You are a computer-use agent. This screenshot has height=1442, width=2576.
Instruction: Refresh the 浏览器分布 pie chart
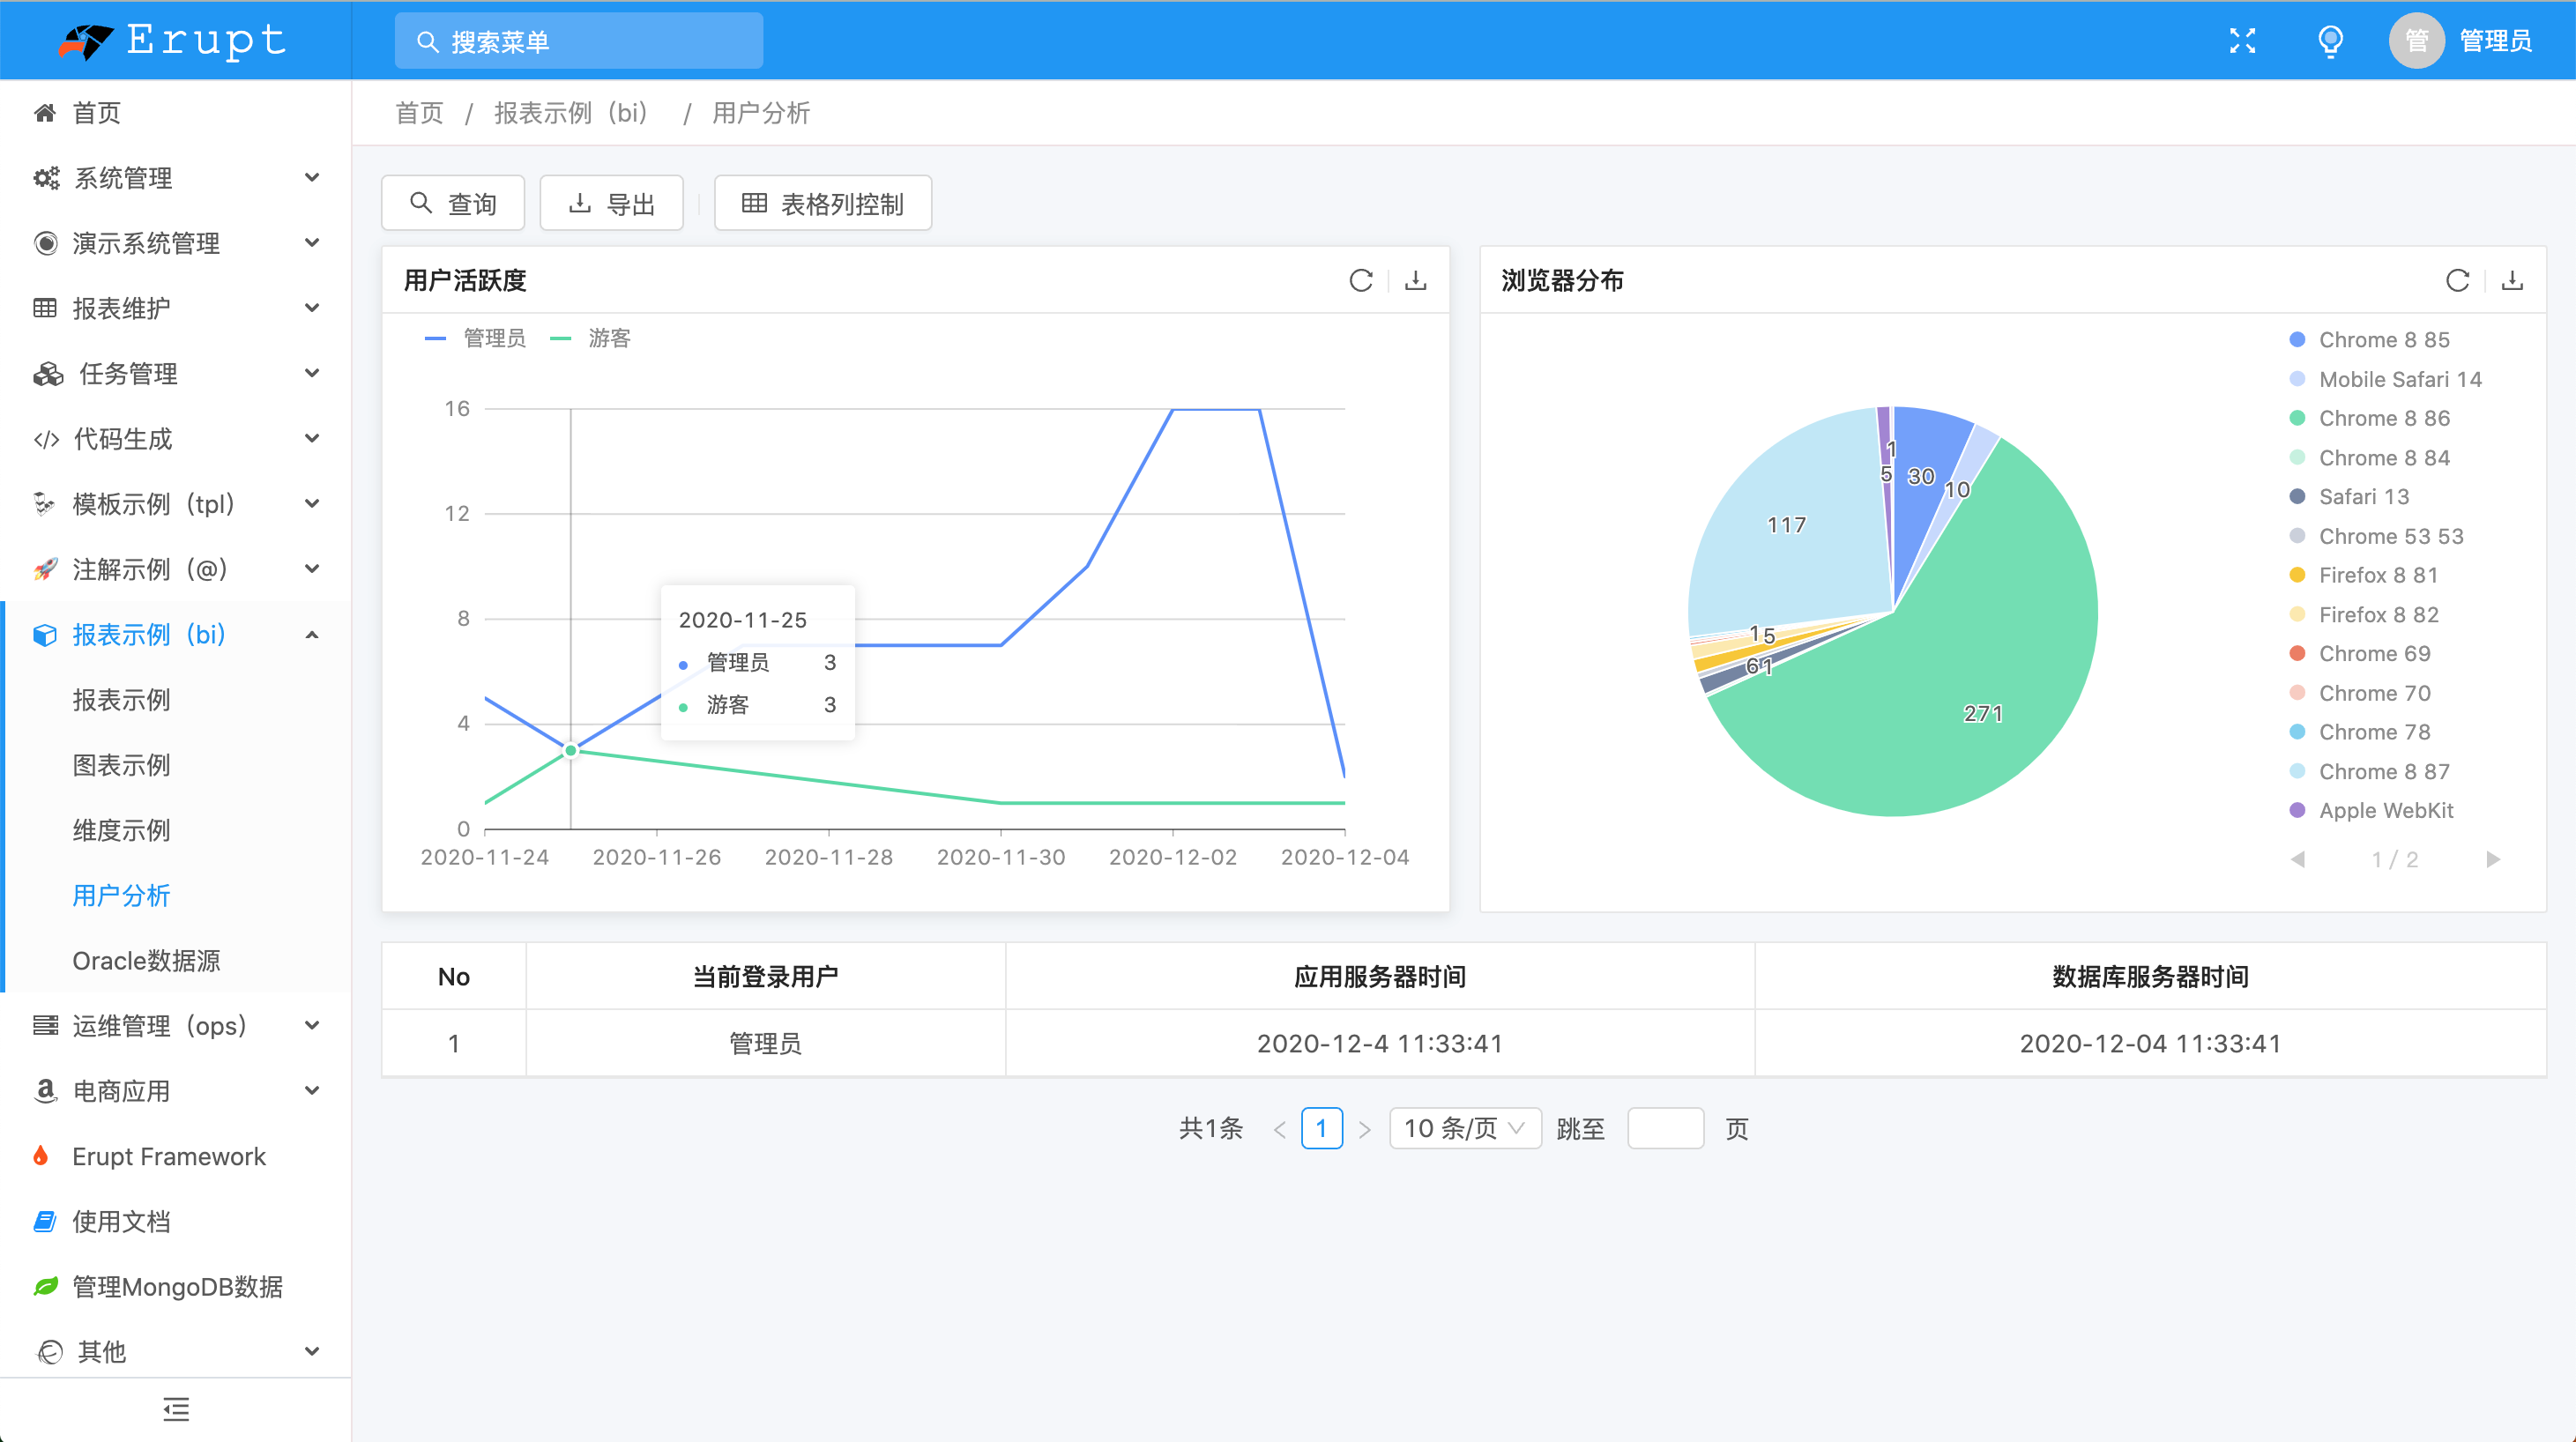[x=2457, y=281]
